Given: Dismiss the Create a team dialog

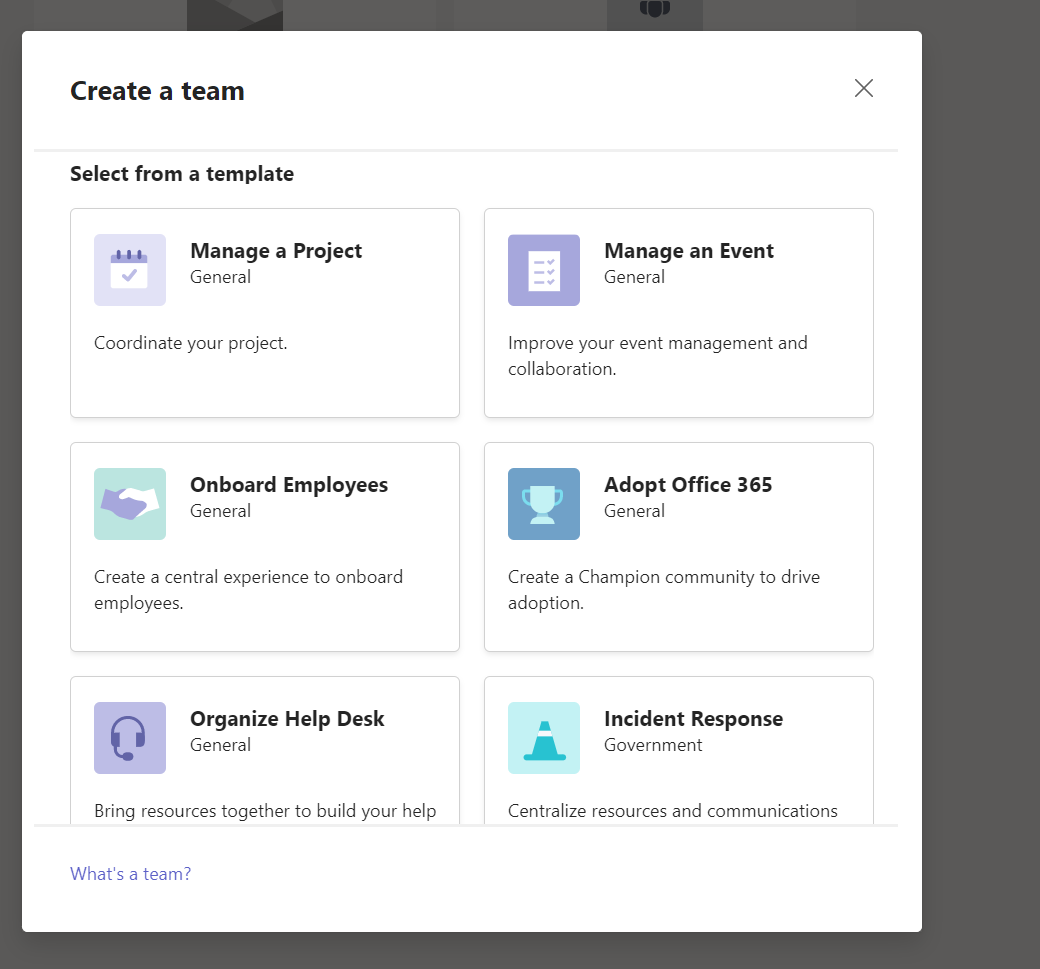Looking at the screenshot, I should pyautogui.click(x=863, y=88).
